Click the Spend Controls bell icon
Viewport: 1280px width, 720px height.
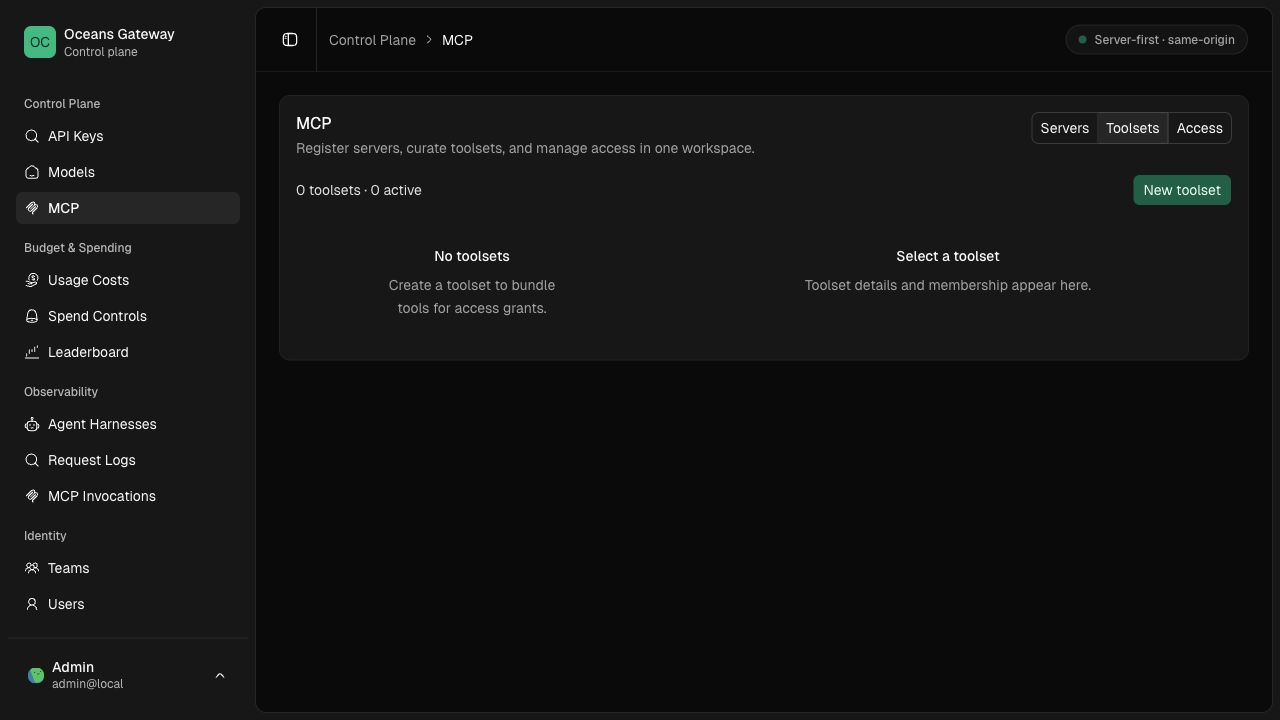(32, 316)
